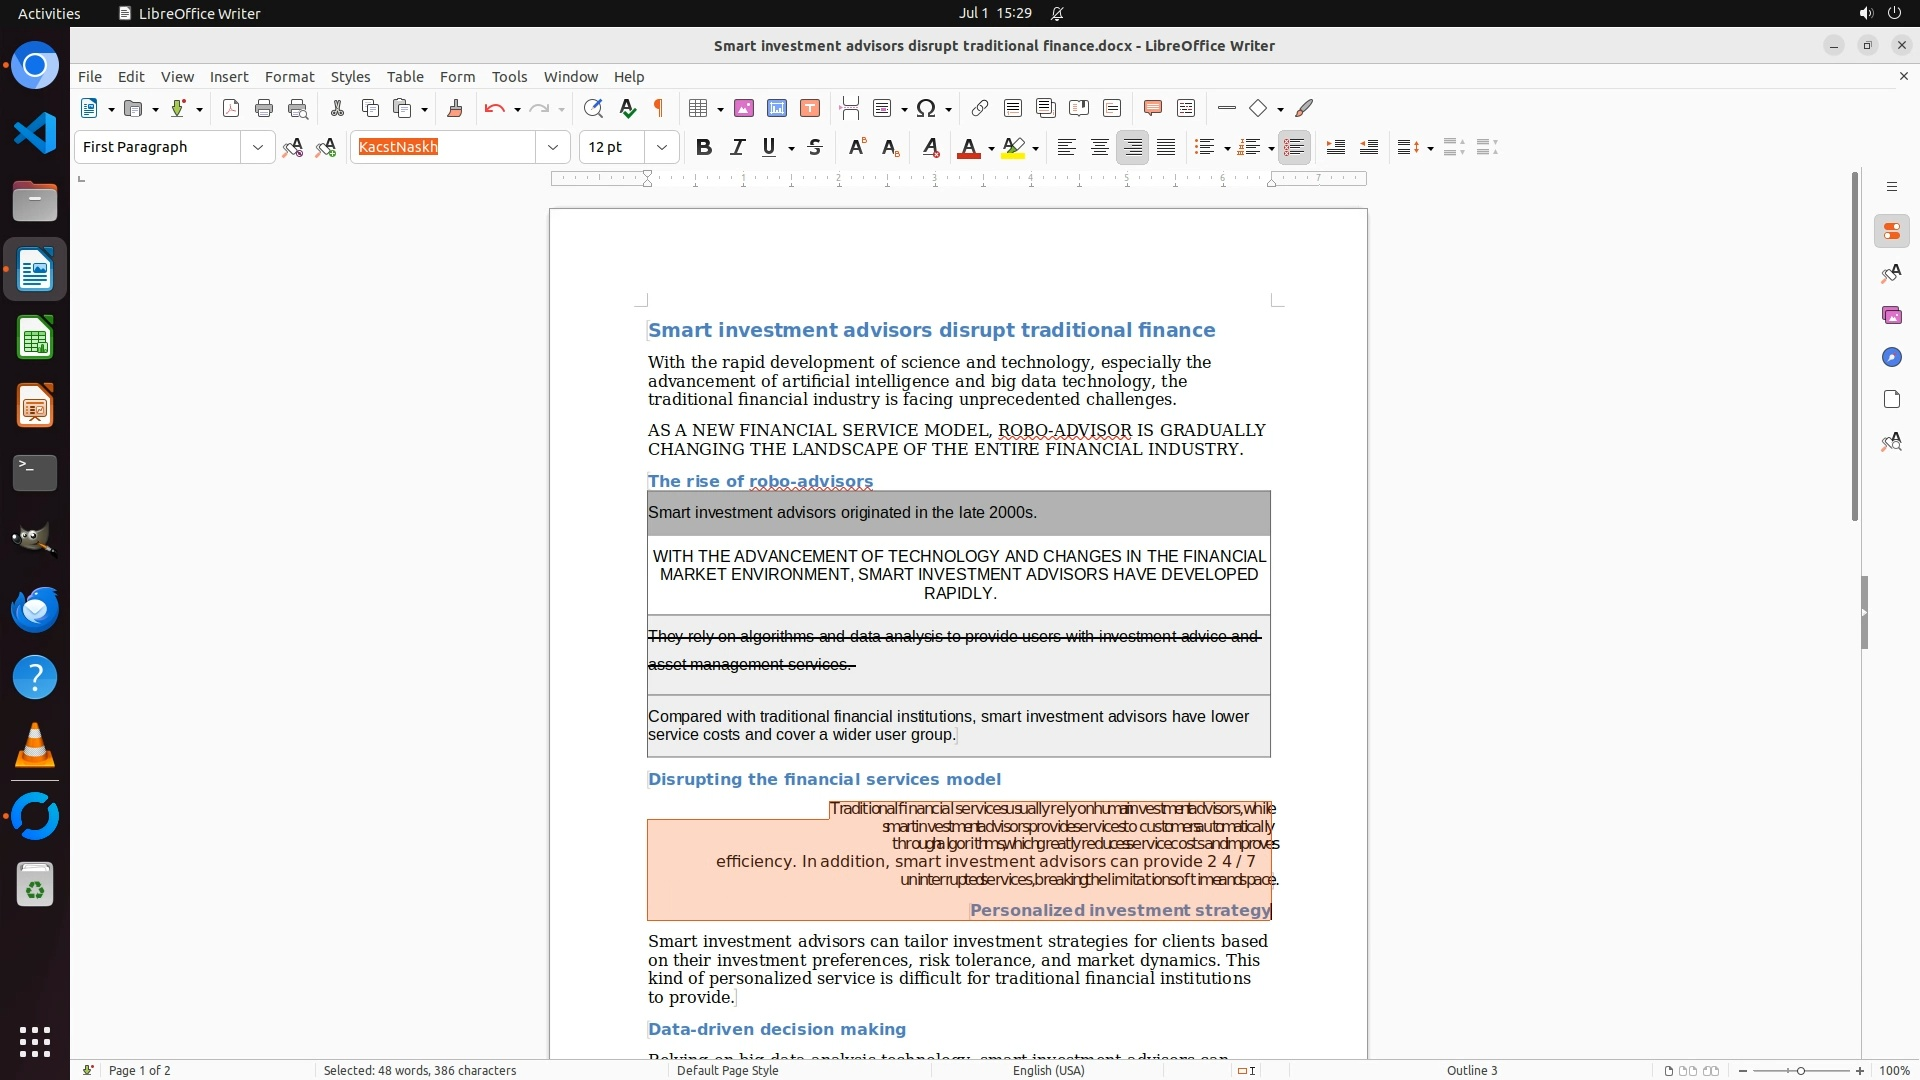Click Default Page Style in status bar
This screenshot has height=1080, width=1920.
tap(727, 1070)
